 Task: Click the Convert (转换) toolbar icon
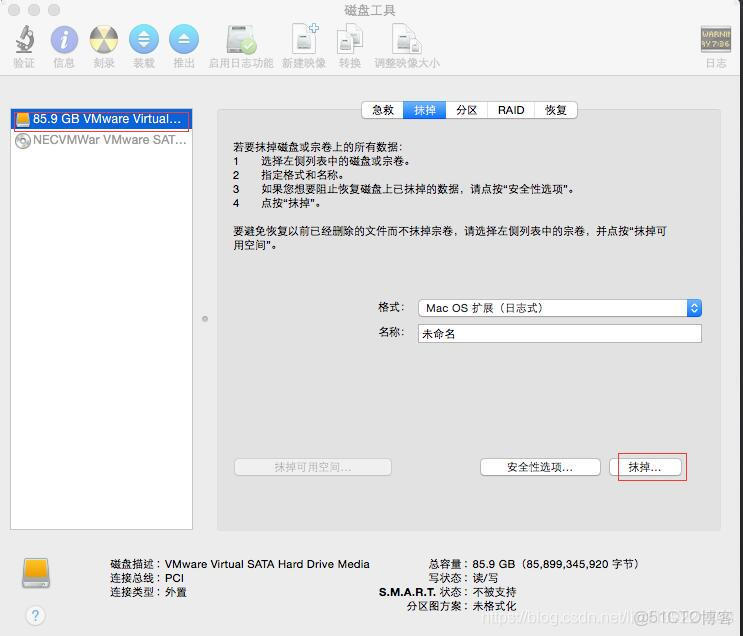(x=350, y=39)
